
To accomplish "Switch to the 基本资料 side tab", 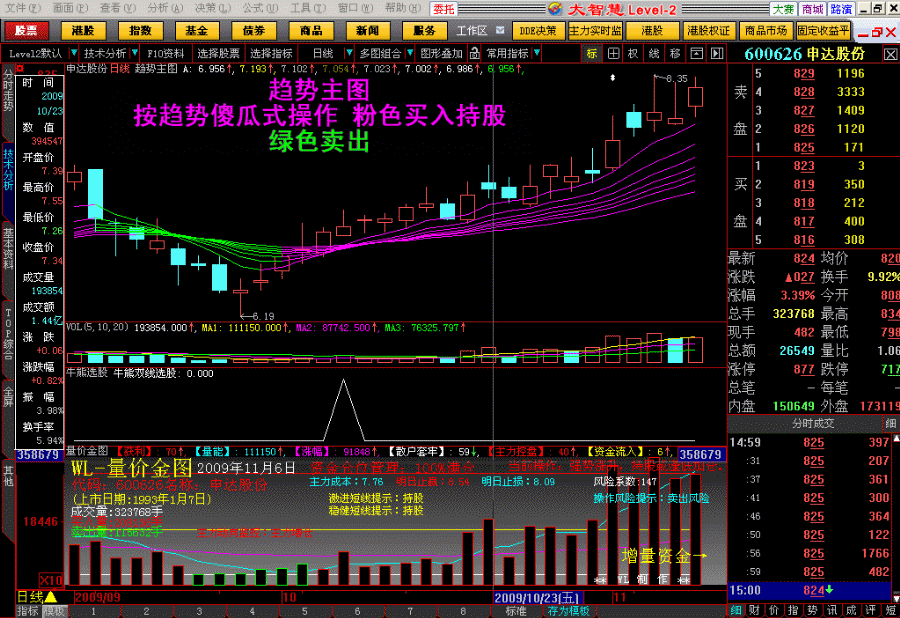I will click(x=7, y=248).
